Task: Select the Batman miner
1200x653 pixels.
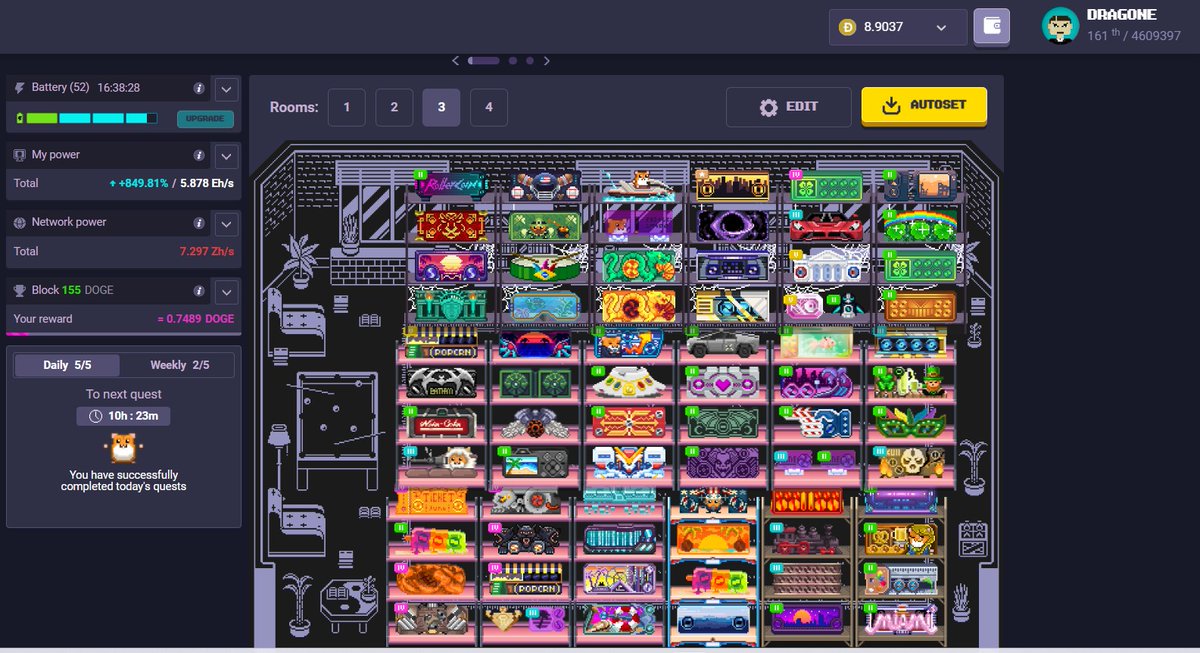Action: tap(442, 383)
